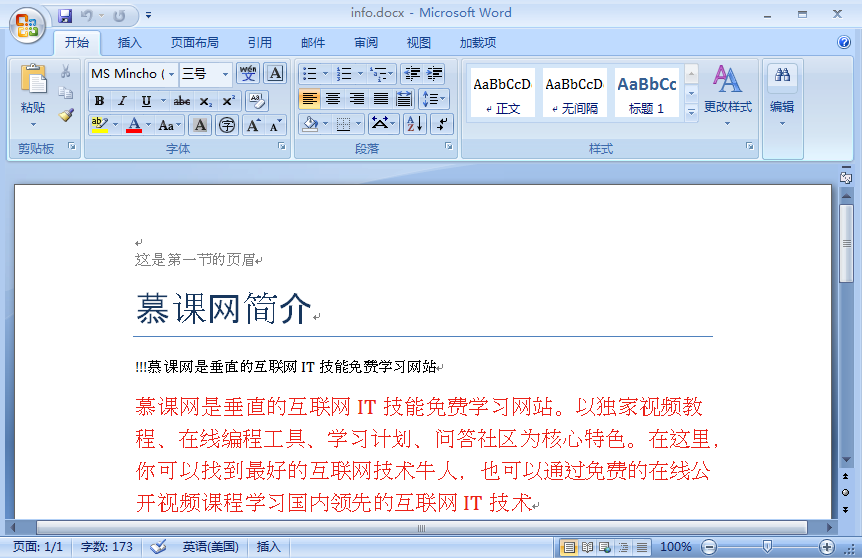Increase paragraph indent
Viewport: 862px width, 558px height.
(434, 73)
